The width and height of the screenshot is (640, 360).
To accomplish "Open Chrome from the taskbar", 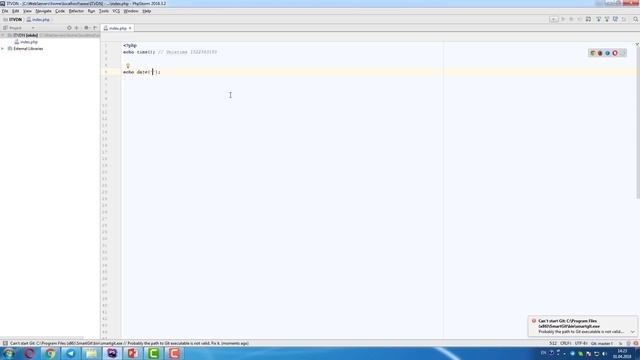I will tap(50, 353).
